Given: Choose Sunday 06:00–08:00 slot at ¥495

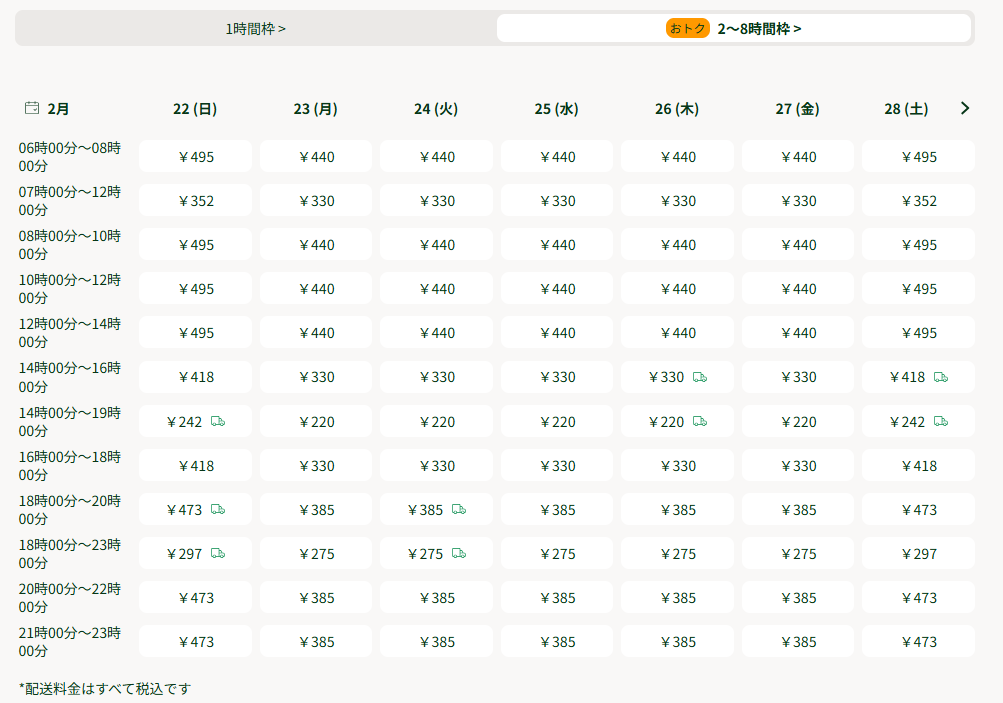Looking at the screenshot, I should click(x=195, y=157).
